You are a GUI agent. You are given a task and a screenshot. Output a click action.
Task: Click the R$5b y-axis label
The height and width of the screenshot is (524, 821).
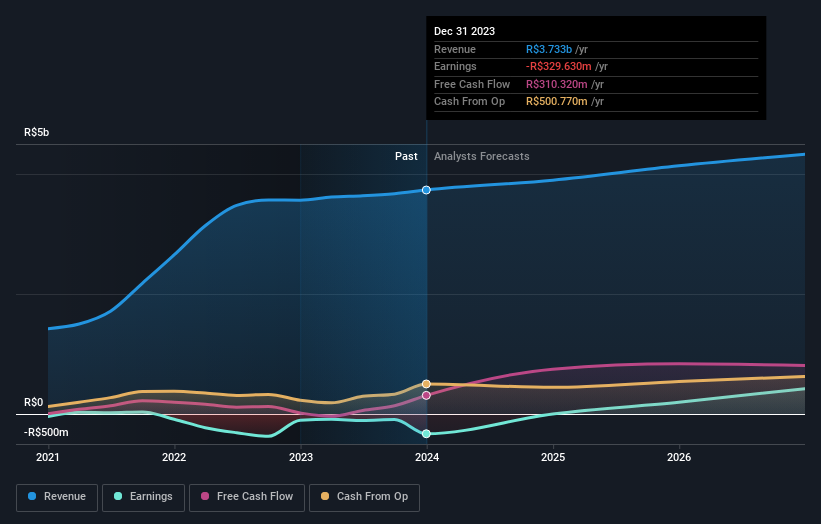37,132
